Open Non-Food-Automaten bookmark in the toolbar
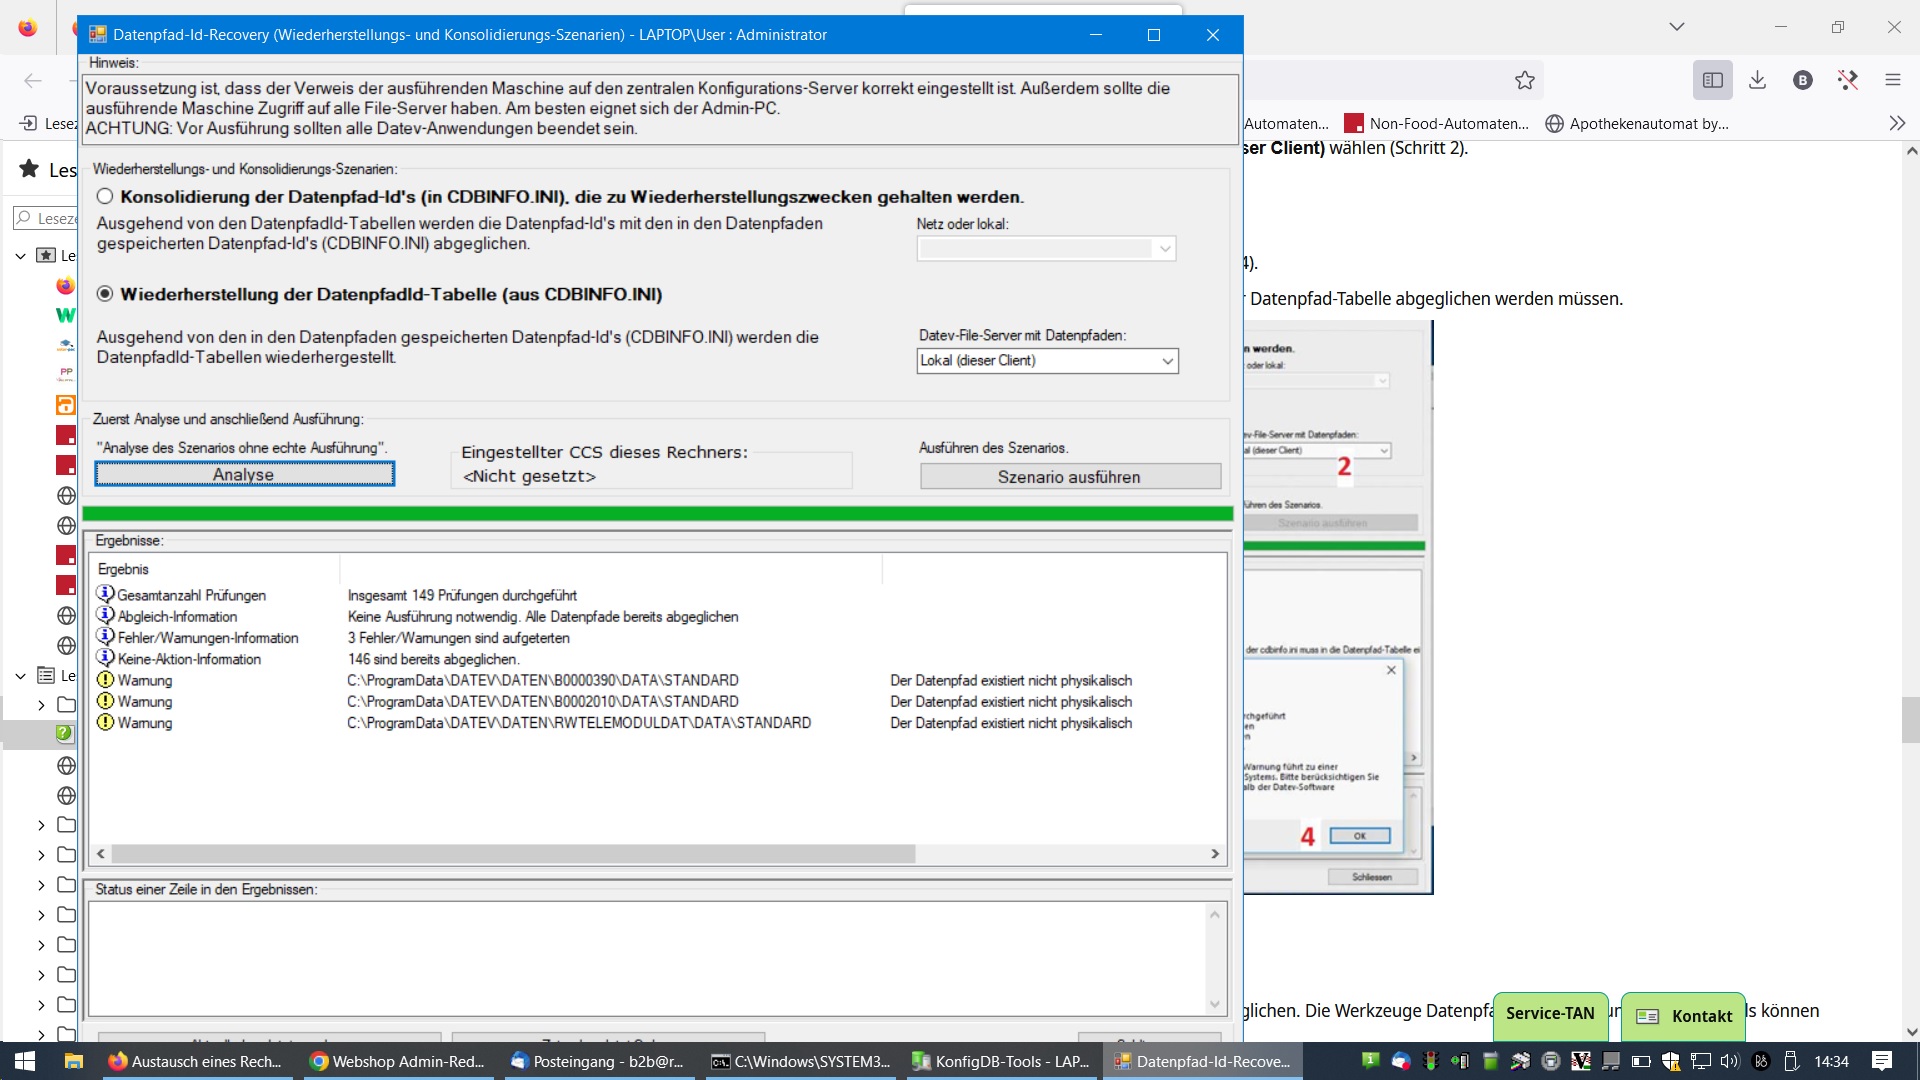This screenshot has width=1920, height=1080. pos(1437,124)
